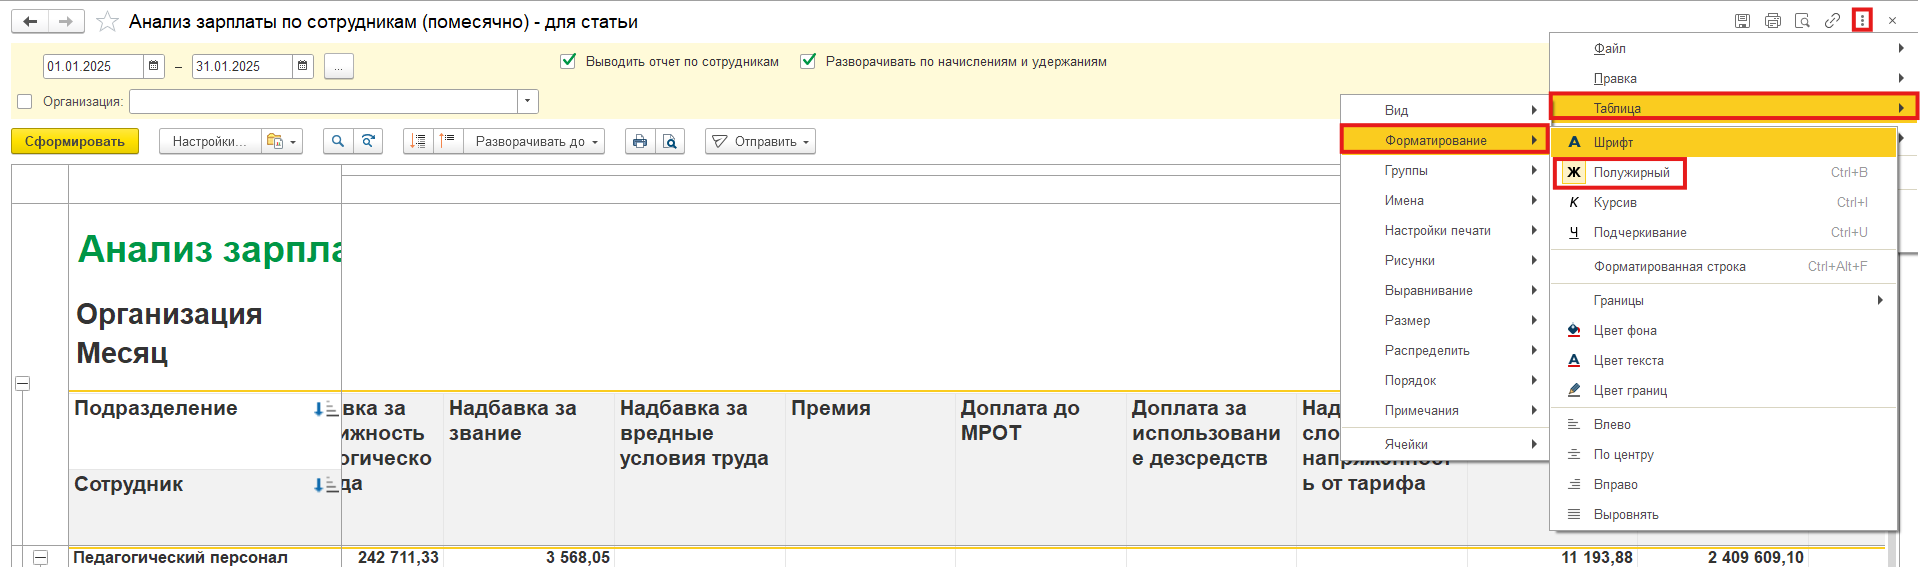This screenshot has width=1920, height=567.
Task: Click the printer icon in title bar
Action: coord(1772,20)
